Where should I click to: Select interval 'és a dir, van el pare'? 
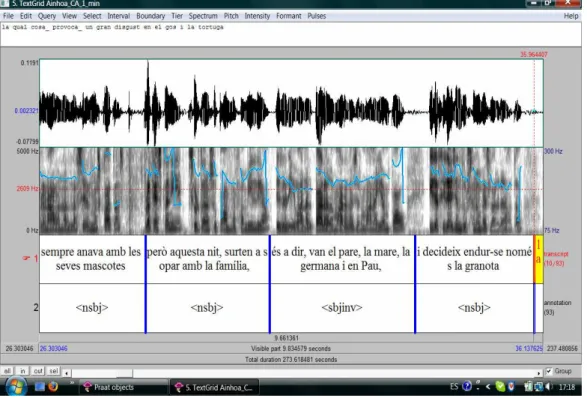pyautogui.click(x=342, y=259)
